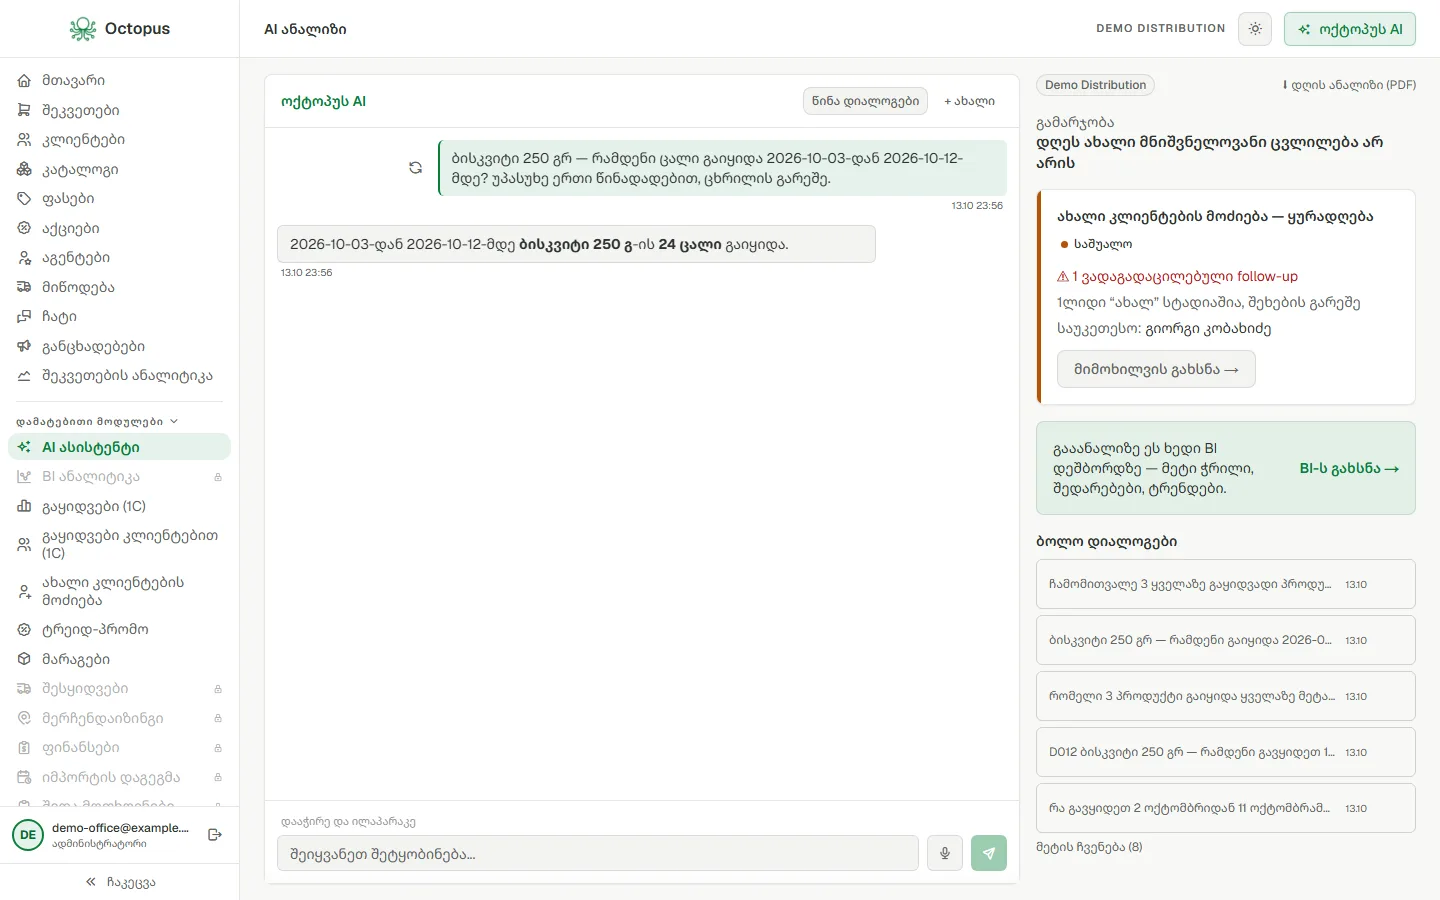The image size is (1440, 900).
Task: Click the message input field
Action: pyautogui.click(x=598, y=854)
